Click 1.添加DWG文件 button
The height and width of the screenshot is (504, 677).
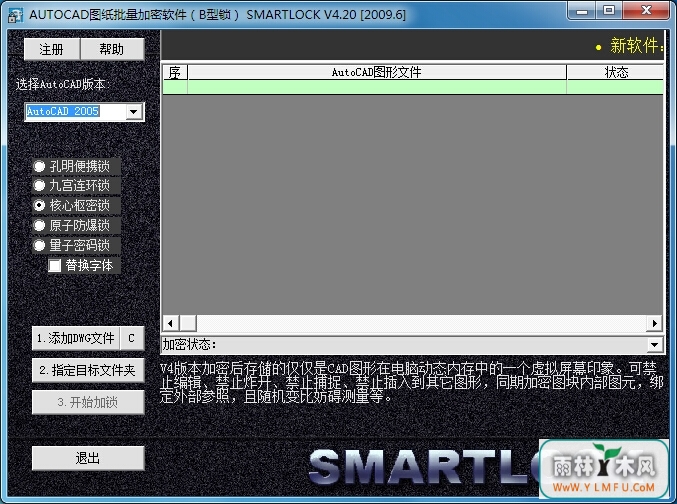(x=76, y=338)
